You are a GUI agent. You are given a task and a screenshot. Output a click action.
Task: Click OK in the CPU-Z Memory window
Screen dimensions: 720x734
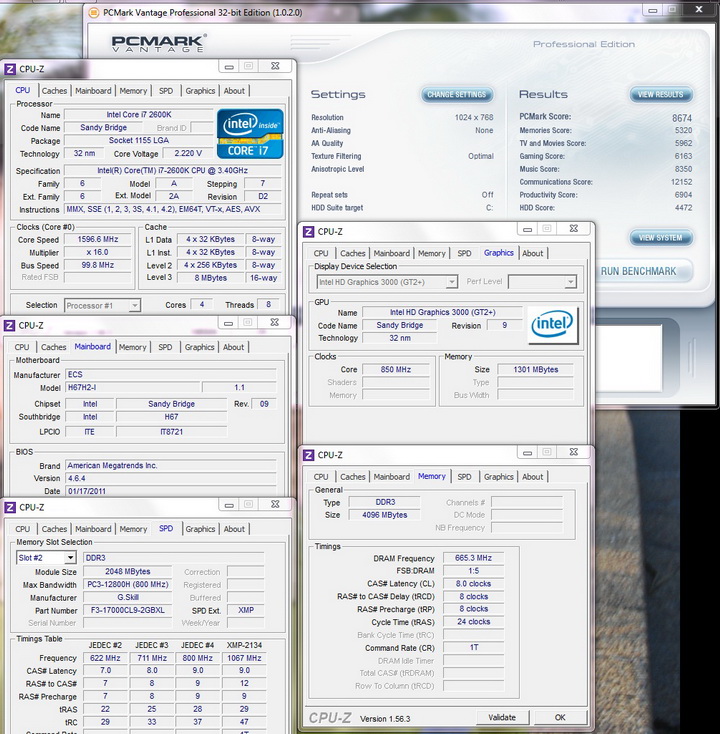point(560,717)
